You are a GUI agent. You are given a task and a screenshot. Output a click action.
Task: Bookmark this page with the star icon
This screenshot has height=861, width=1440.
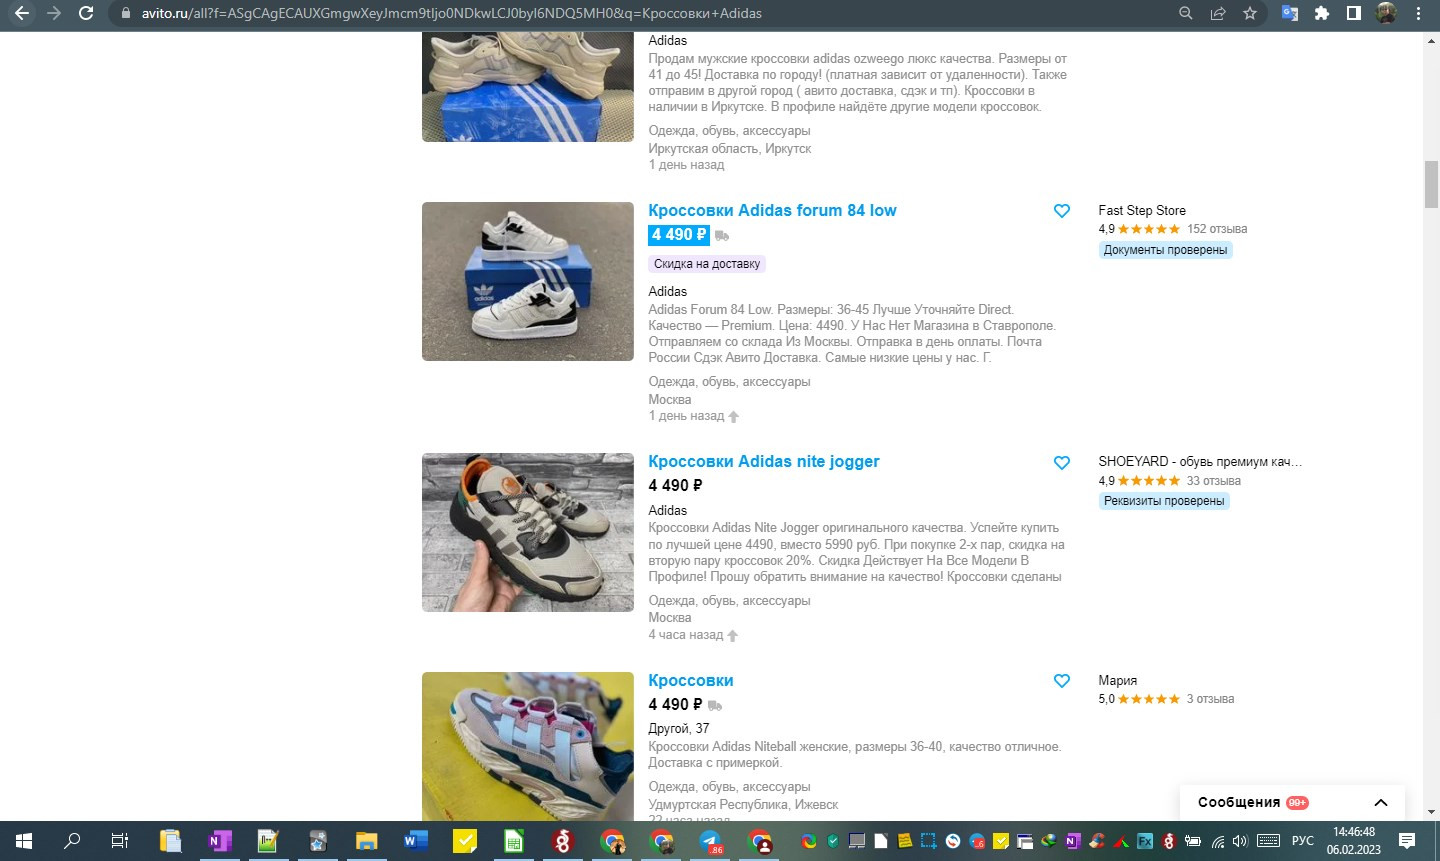coord(1250,13)
